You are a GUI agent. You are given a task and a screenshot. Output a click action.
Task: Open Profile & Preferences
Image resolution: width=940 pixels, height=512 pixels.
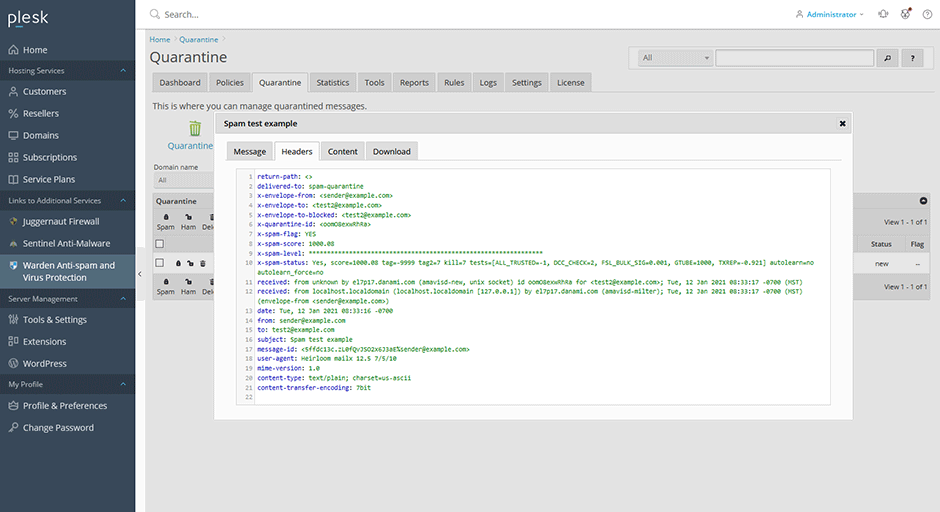point(67,405)
